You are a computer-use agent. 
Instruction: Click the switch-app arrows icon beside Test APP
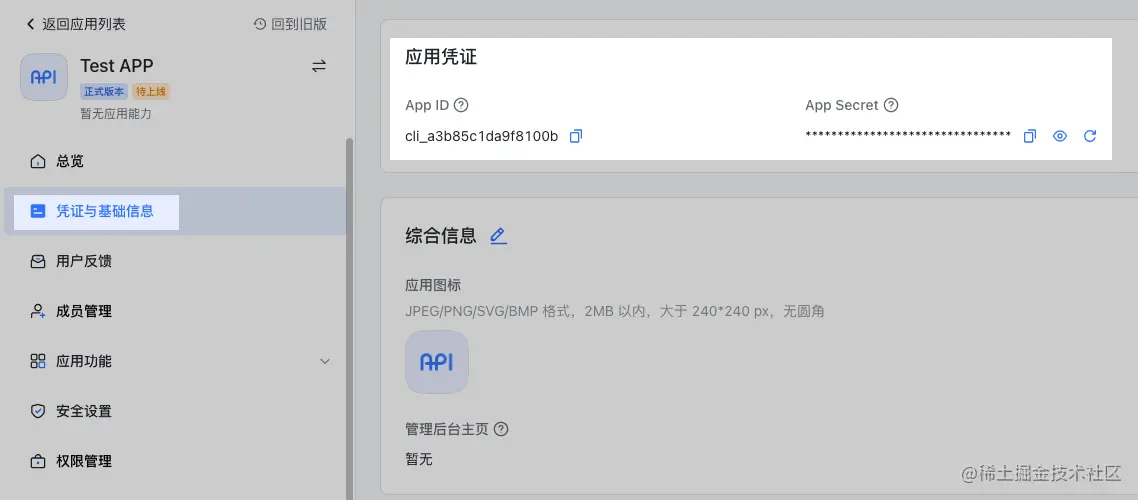(x=319, y=66)
